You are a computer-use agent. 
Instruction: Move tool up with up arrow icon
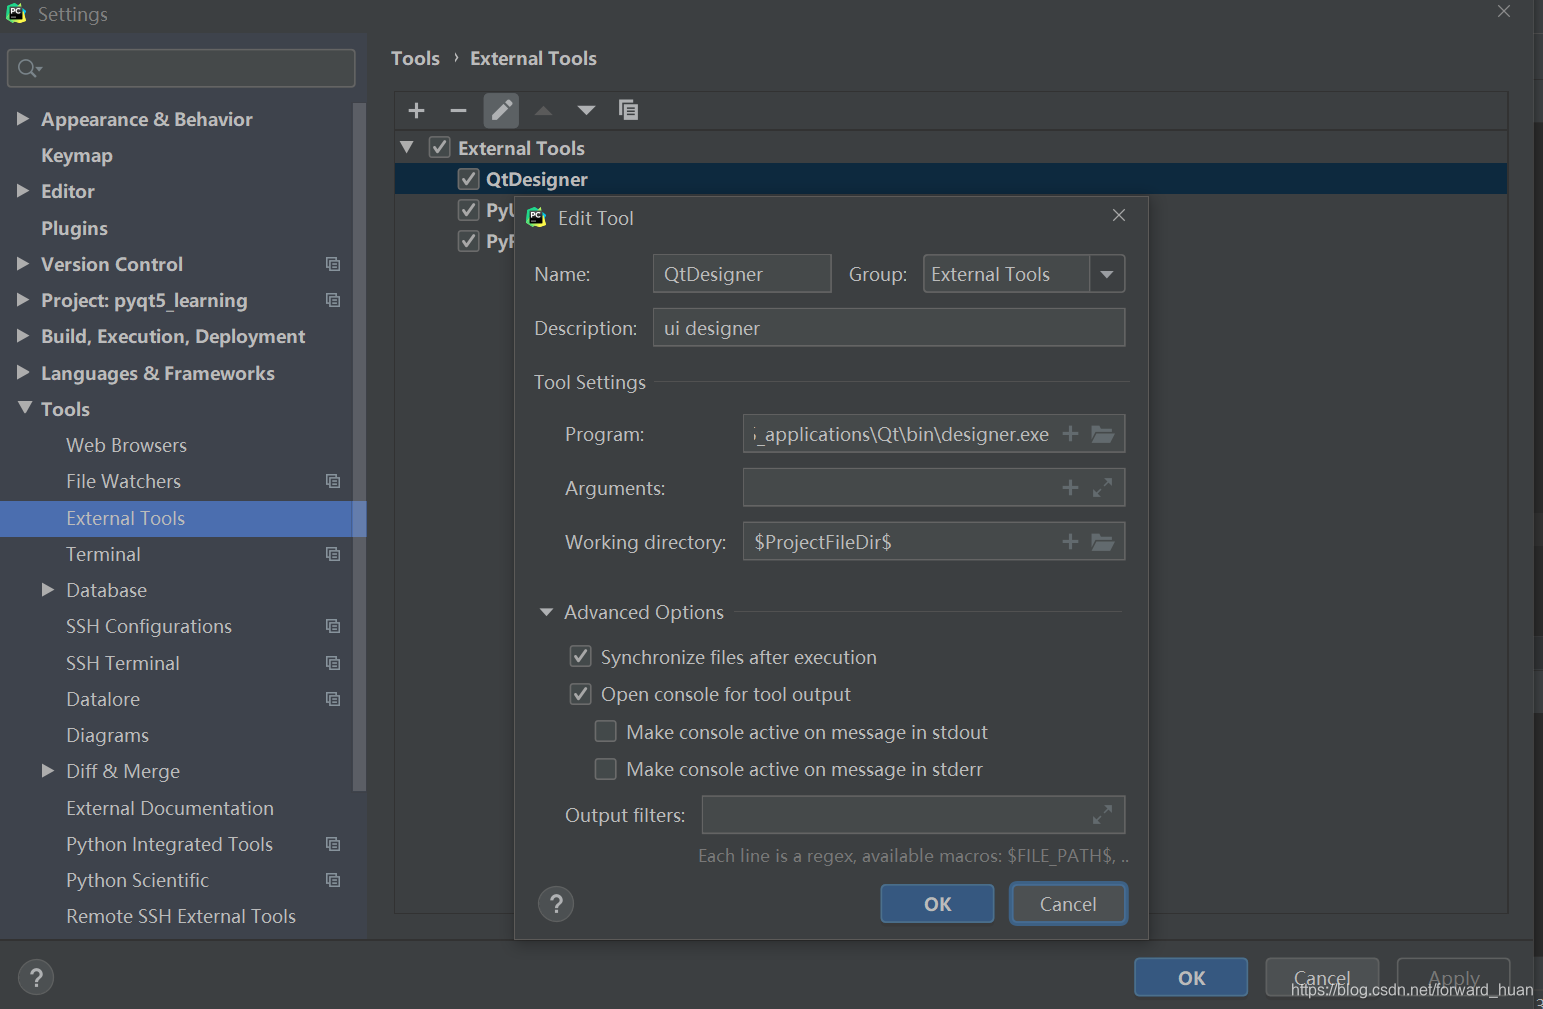543,110
